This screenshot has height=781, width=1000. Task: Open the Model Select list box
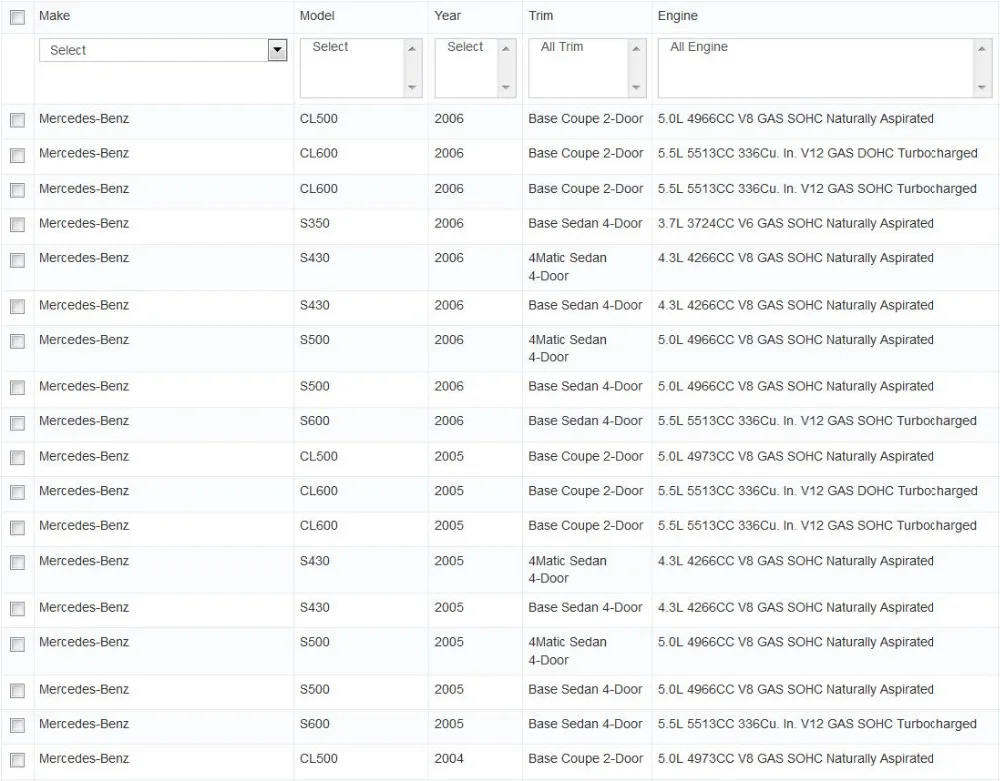pos(361,68)
